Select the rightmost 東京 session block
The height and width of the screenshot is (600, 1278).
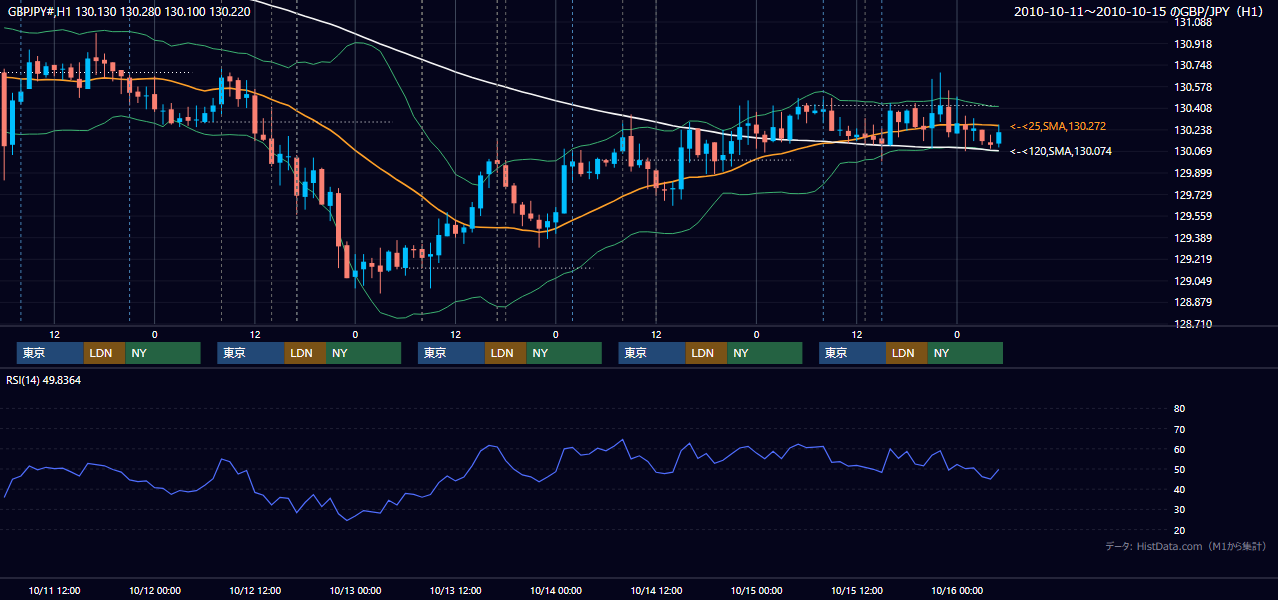(x=852, y=353)
